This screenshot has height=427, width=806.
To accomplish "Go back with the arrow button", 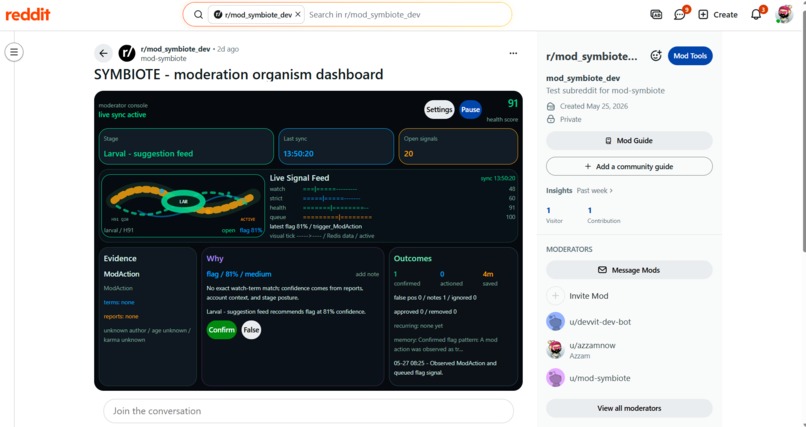I will [103, 53].
